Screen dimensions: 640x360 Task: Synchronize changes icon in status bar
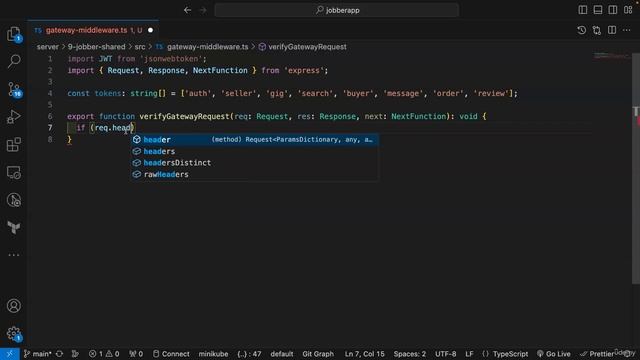tap(60, 354)
